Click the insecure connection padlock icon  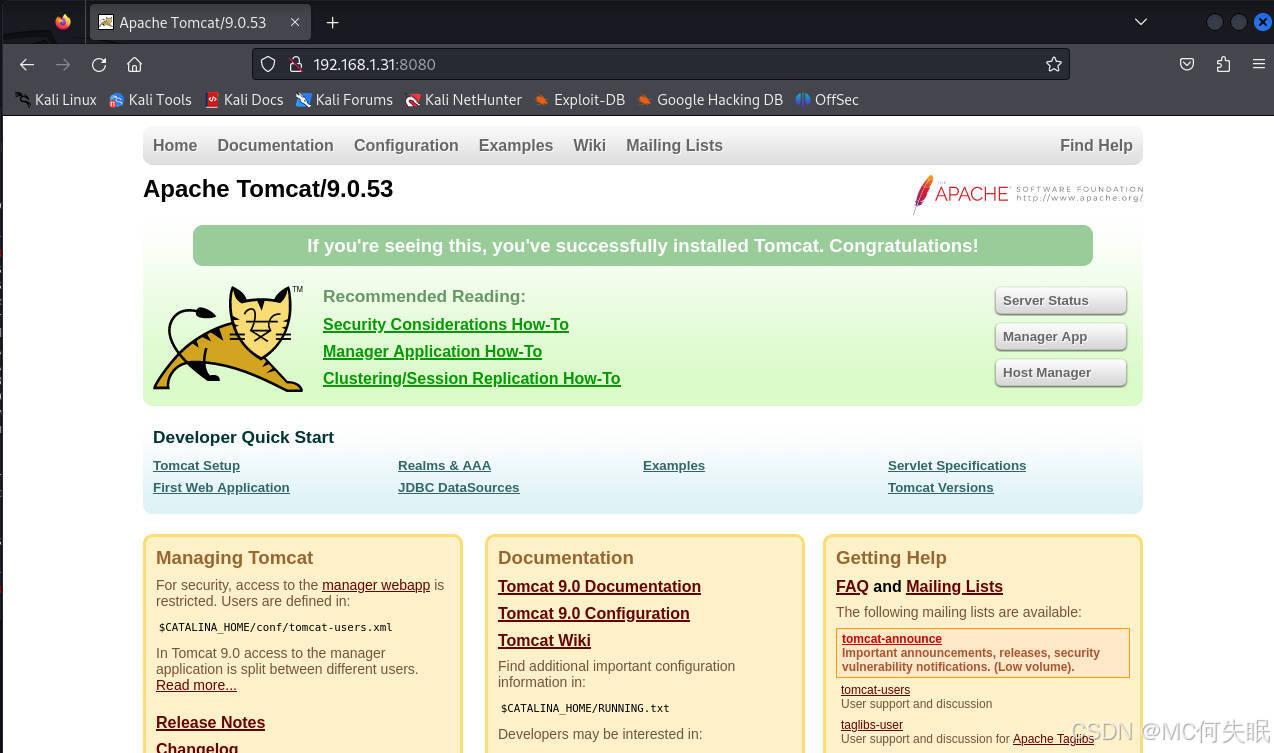pyautogui.click(x=295, y=64)
